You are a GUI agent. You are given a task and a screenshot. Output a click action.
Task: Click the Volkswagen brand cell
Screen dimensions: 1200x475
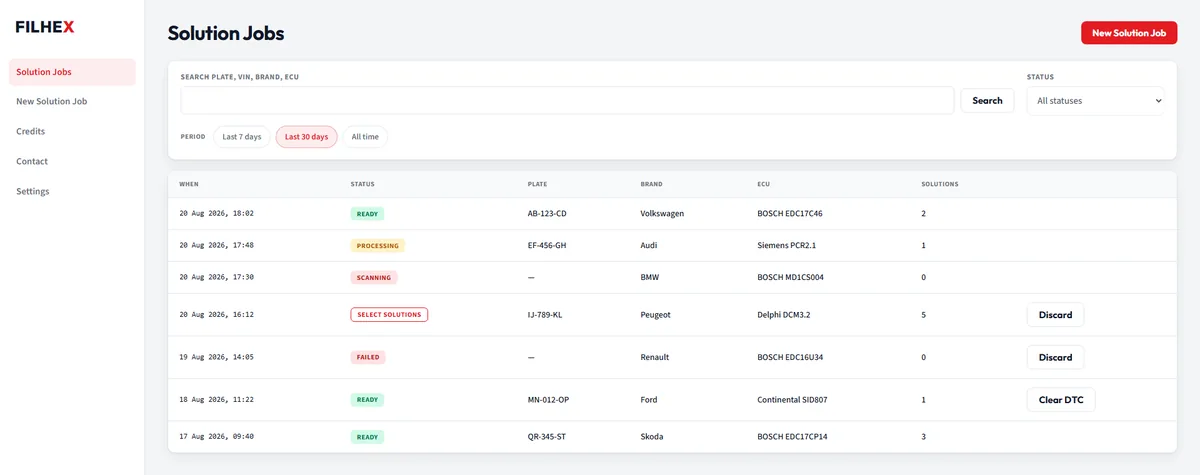[x=662, y=214]
